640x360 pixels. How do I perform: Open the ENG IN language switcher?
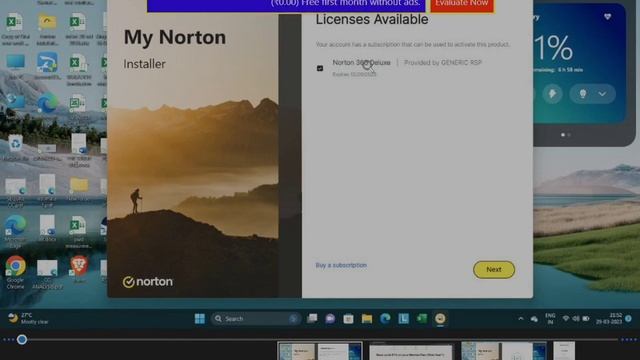click(x=550, y=319)
